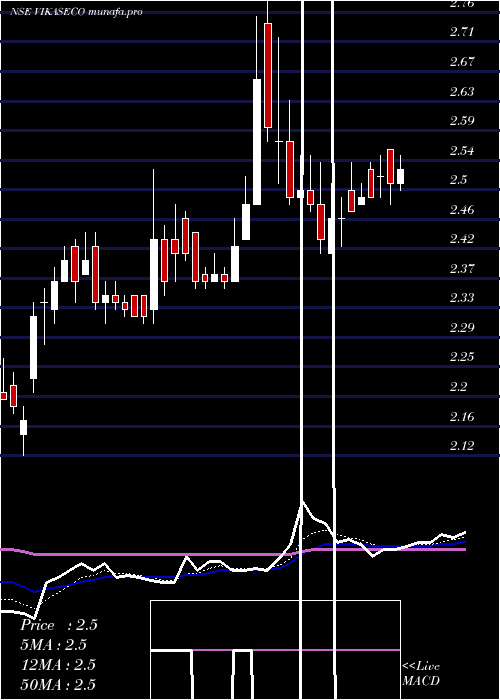Click the 2.42 price axis label

(461, 239)
